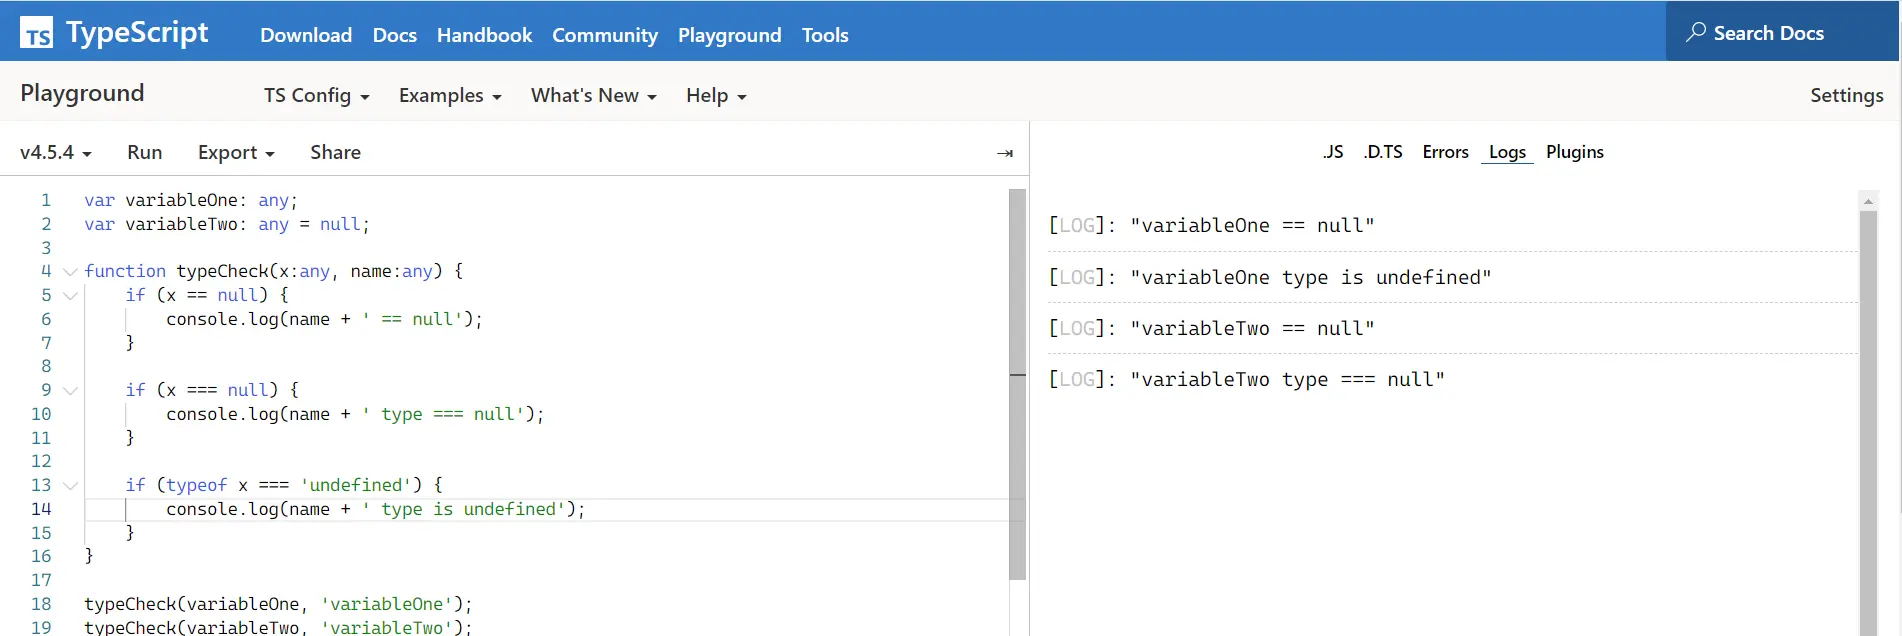This screenshot has width=1902, height=636.
Task: Fold the if block at line 9
Action: 70,390
